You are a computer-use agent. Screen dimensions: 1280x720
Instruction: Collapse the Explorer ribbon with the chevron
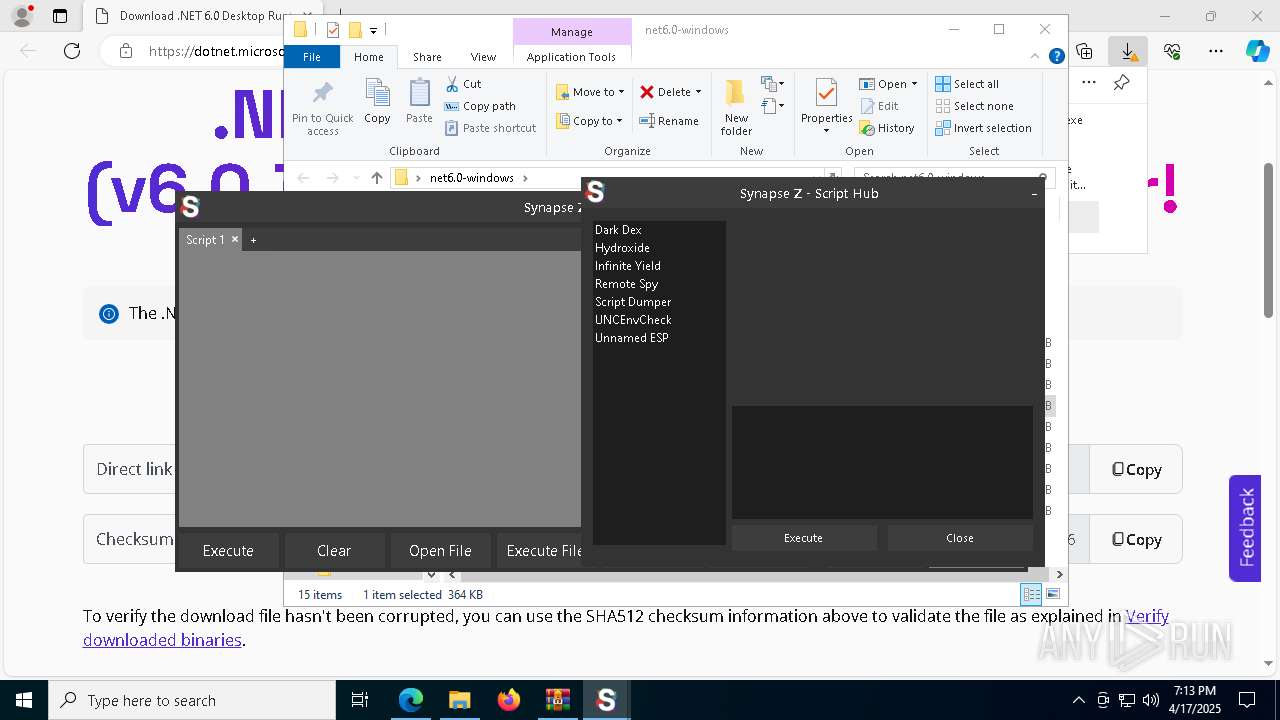point(1035,57)
